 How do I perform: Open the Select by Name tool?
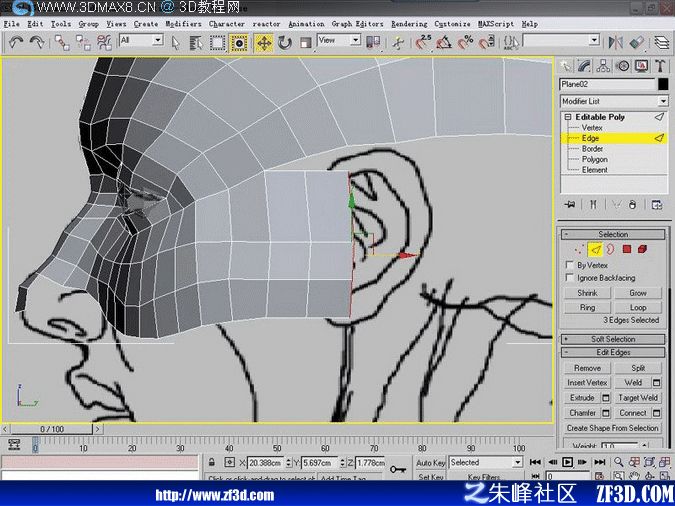pos(196,43)
